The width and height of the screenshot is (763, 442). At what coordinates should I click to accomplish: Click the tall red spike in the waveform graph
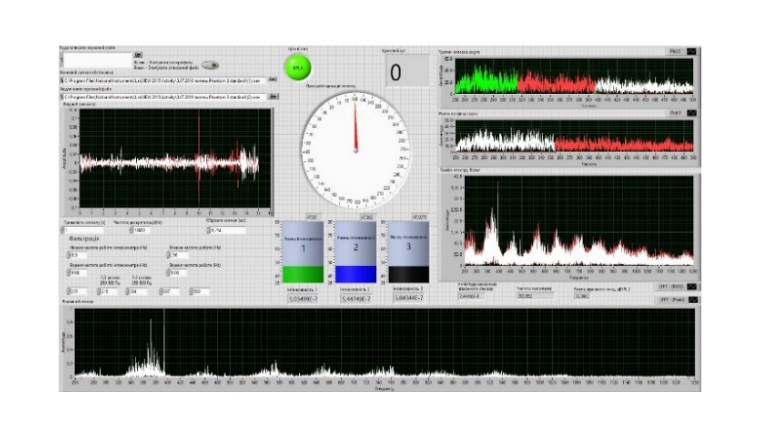pyautogui.click(x=199, y=158)
